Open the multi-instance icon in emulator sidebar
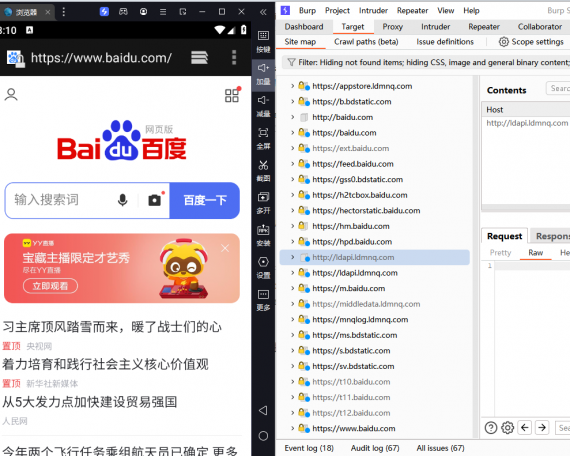Screen dimensions: 570x456 (x=263, y=197)
